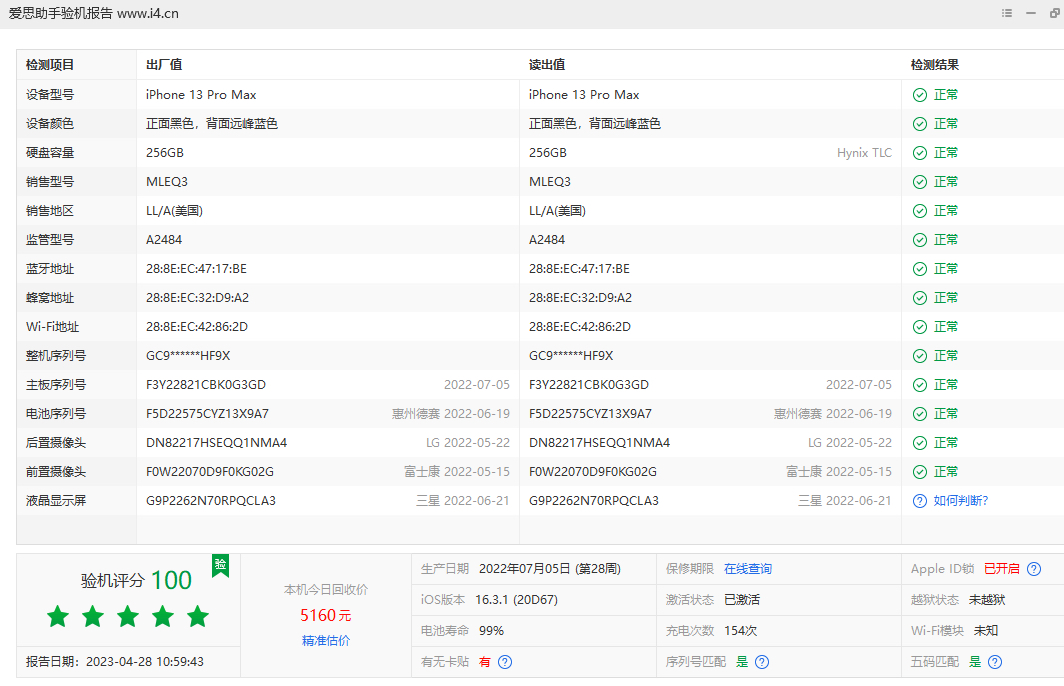
Task: Click the green checkmark beside 设备型号 row
Action: (x=919, y=94)
